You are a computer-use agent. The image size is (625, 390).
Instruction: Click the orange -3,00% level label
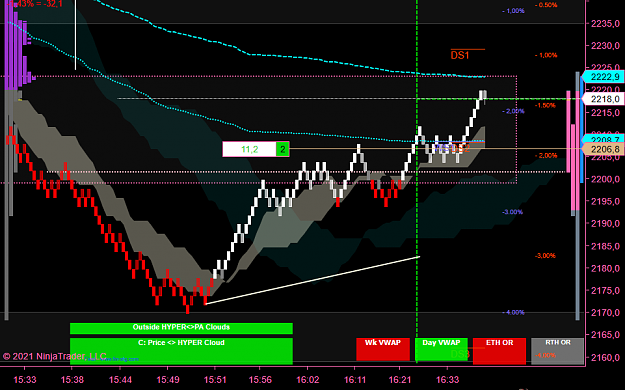click(545, 256)
